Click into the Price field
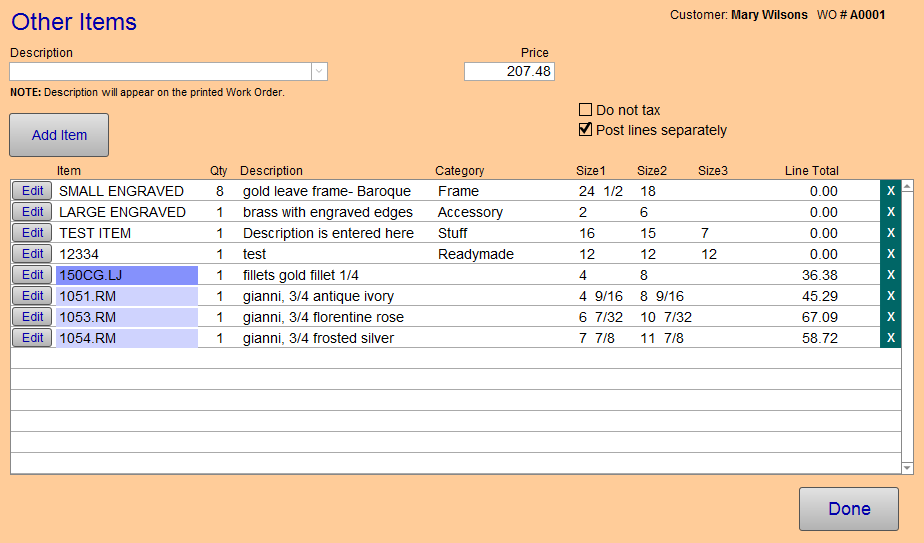This screenshot has height=543, width=924. (x=509, y=71)
